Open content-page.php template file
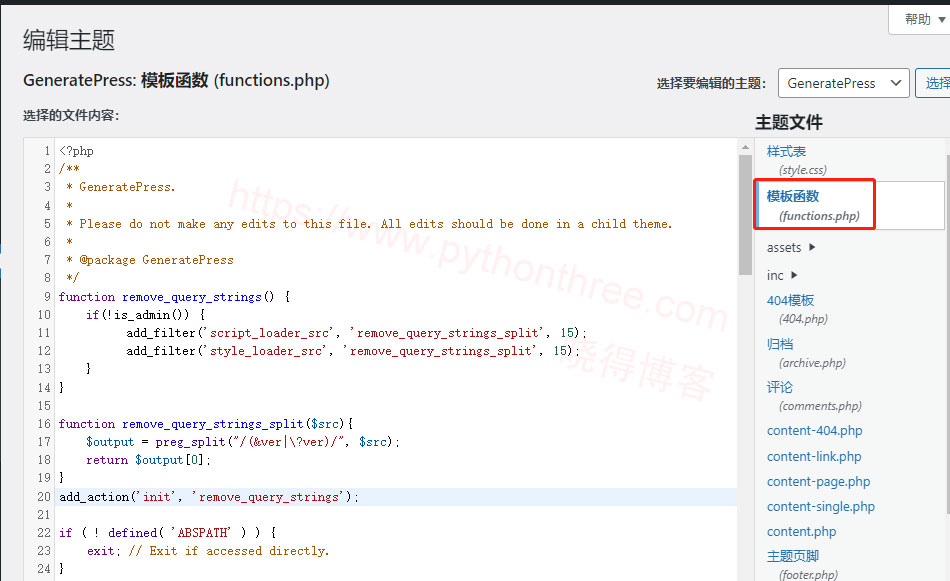 coord(818,481)
